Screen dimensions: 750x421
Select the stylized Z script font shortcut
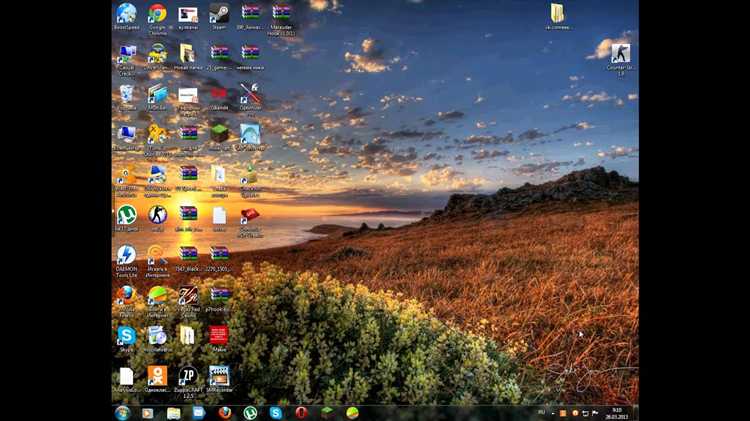point(188,297)
